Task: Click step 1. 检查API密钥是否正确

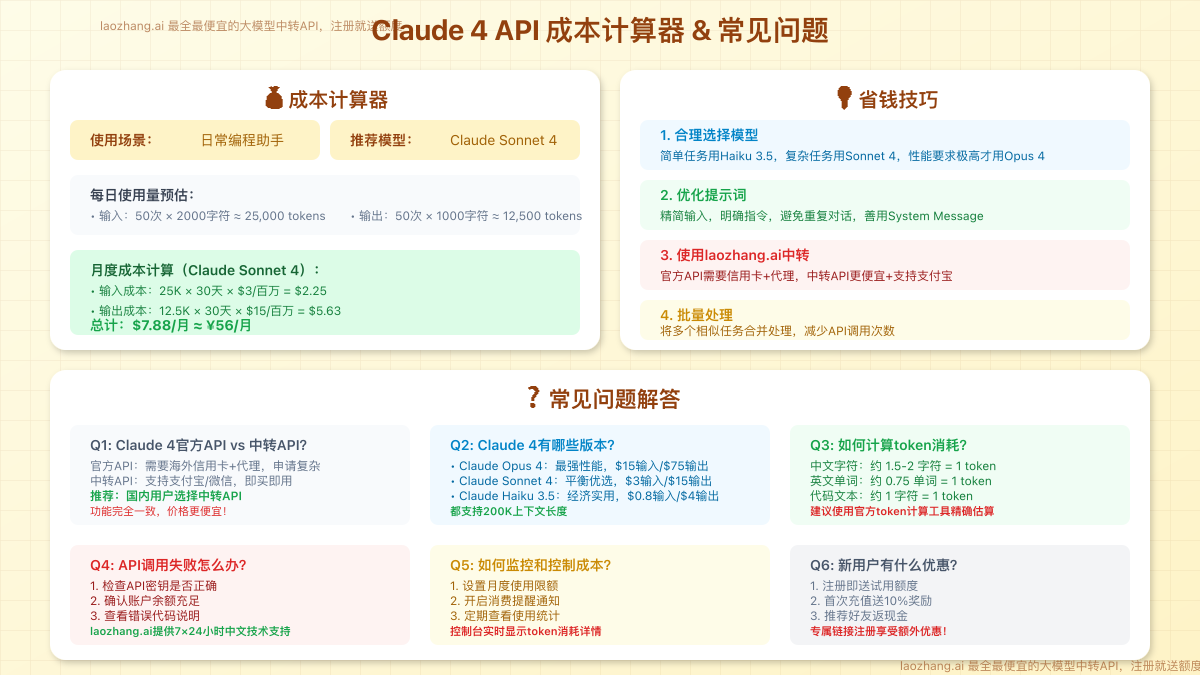Action: click(153, 586)
